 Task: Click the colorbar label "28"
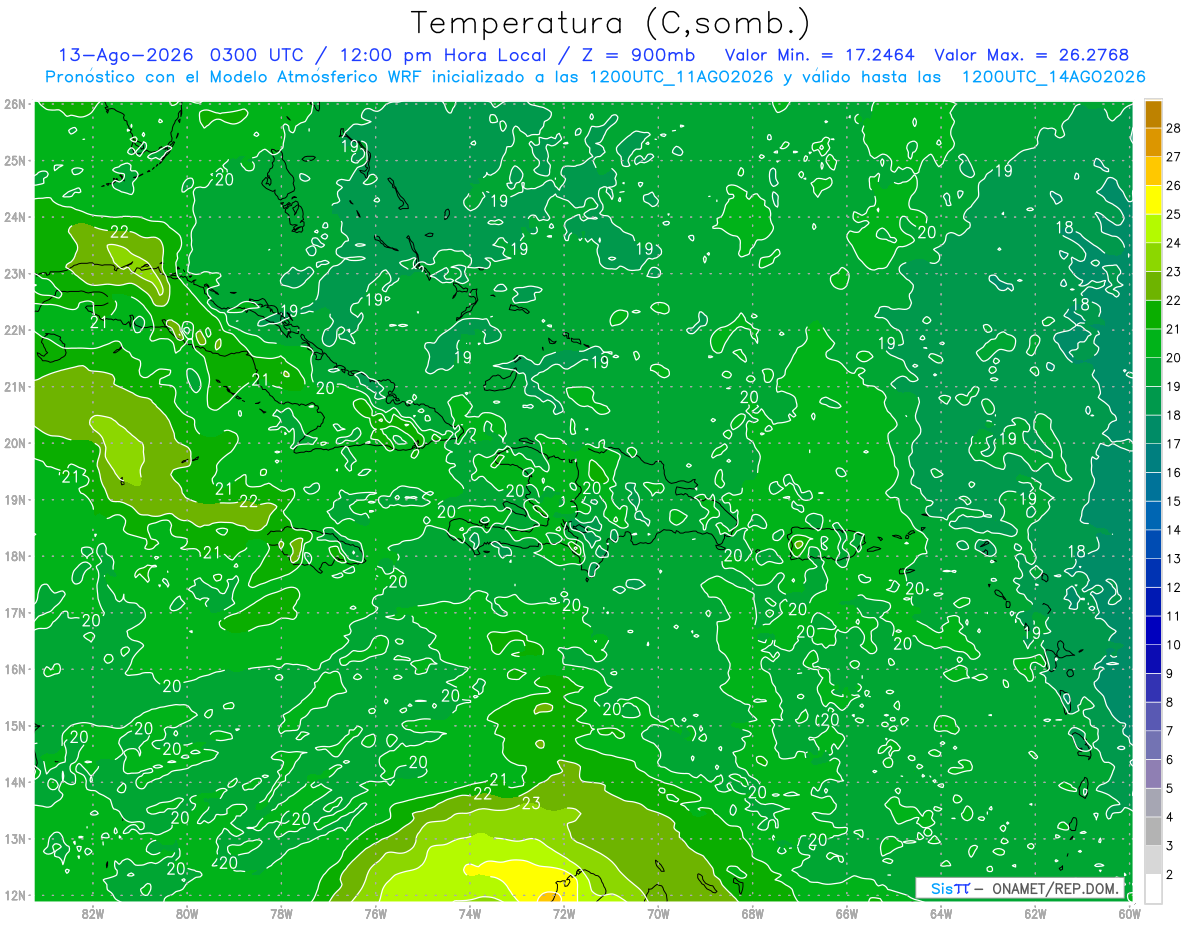[1174, 128]
